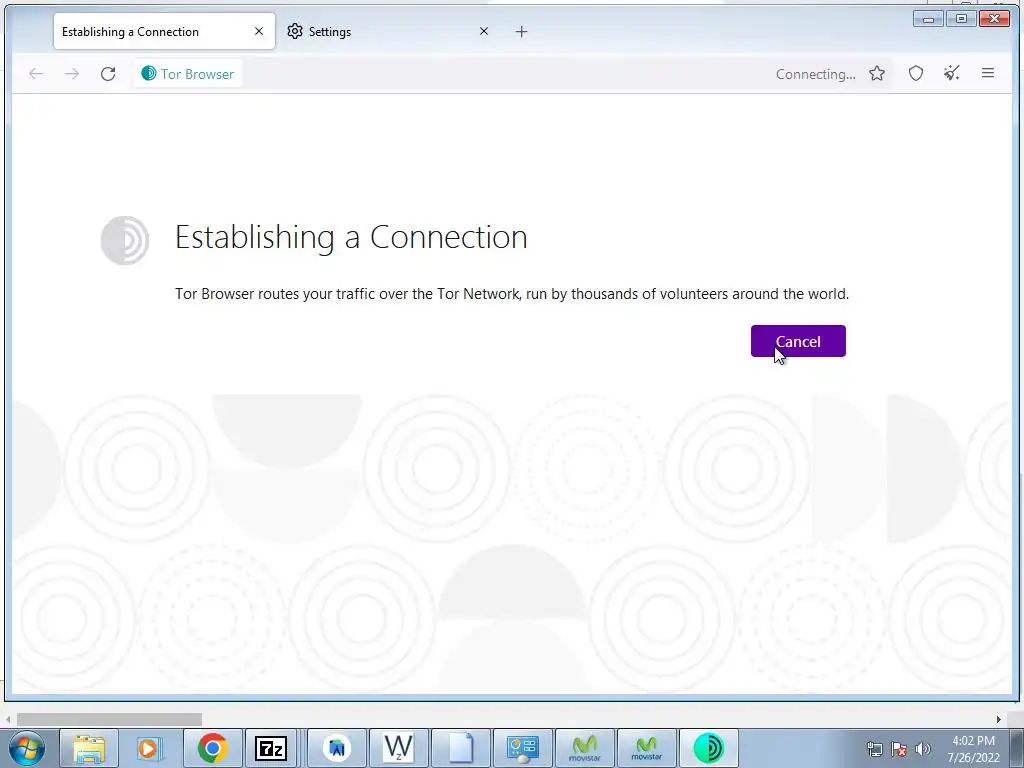The image size is (1024, 768).
Task: Switch to Tor Browser taskbar icon
Action: pos(709,748)
